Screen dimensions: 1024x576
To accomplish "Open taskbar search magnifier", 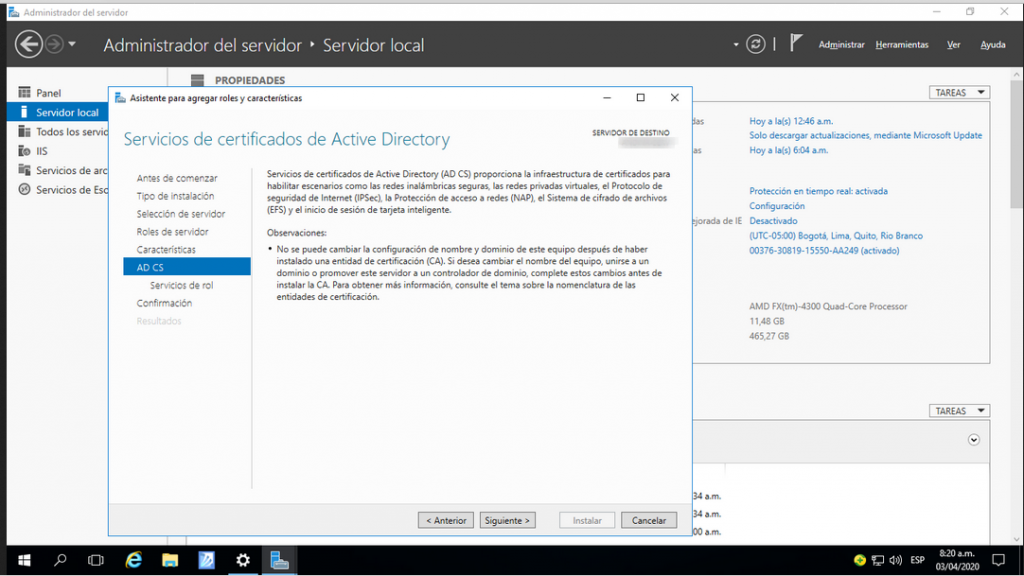I will click(60, 560).
